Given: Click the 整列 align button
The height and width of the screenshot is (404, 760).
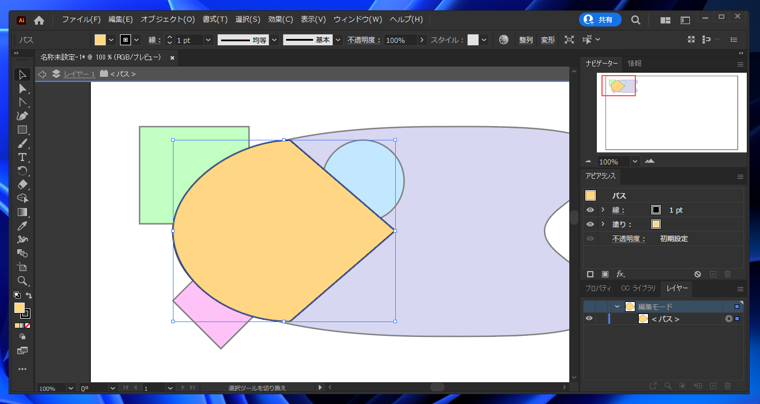Looking at the screenshot, I should point(526,40).
